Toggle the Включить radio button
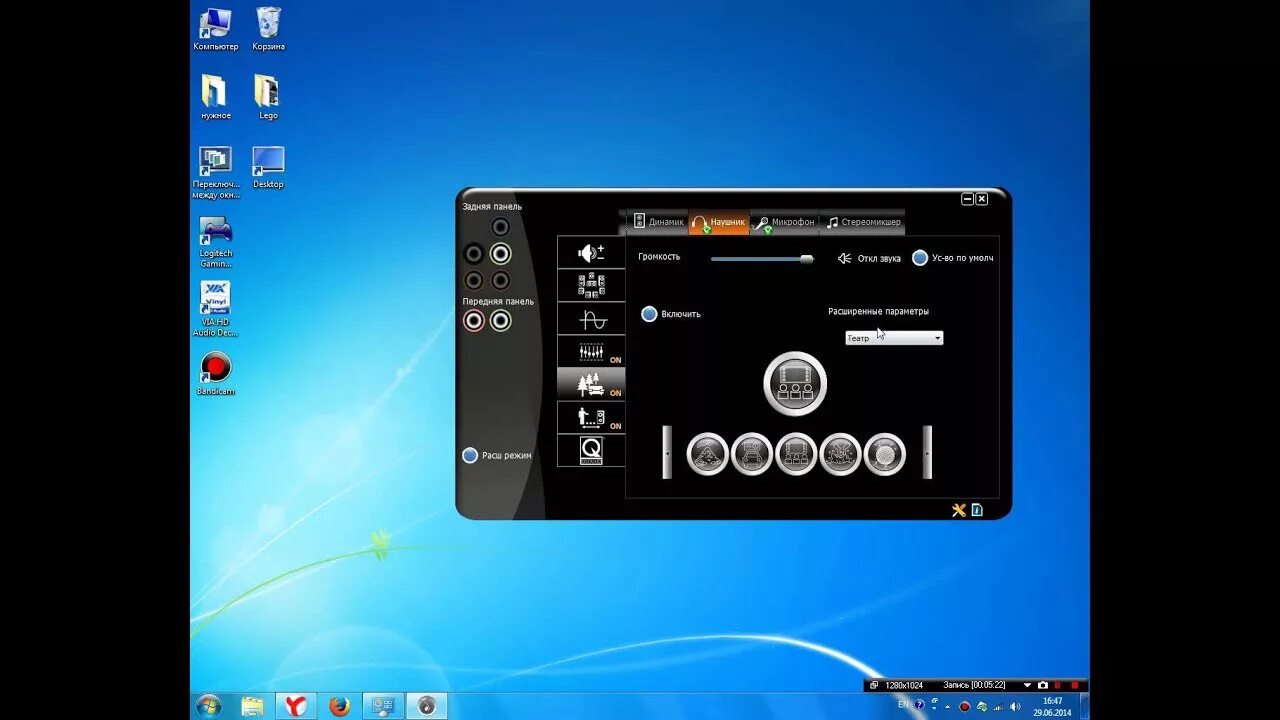This screenshot has height=720, width=1280. 649,314
